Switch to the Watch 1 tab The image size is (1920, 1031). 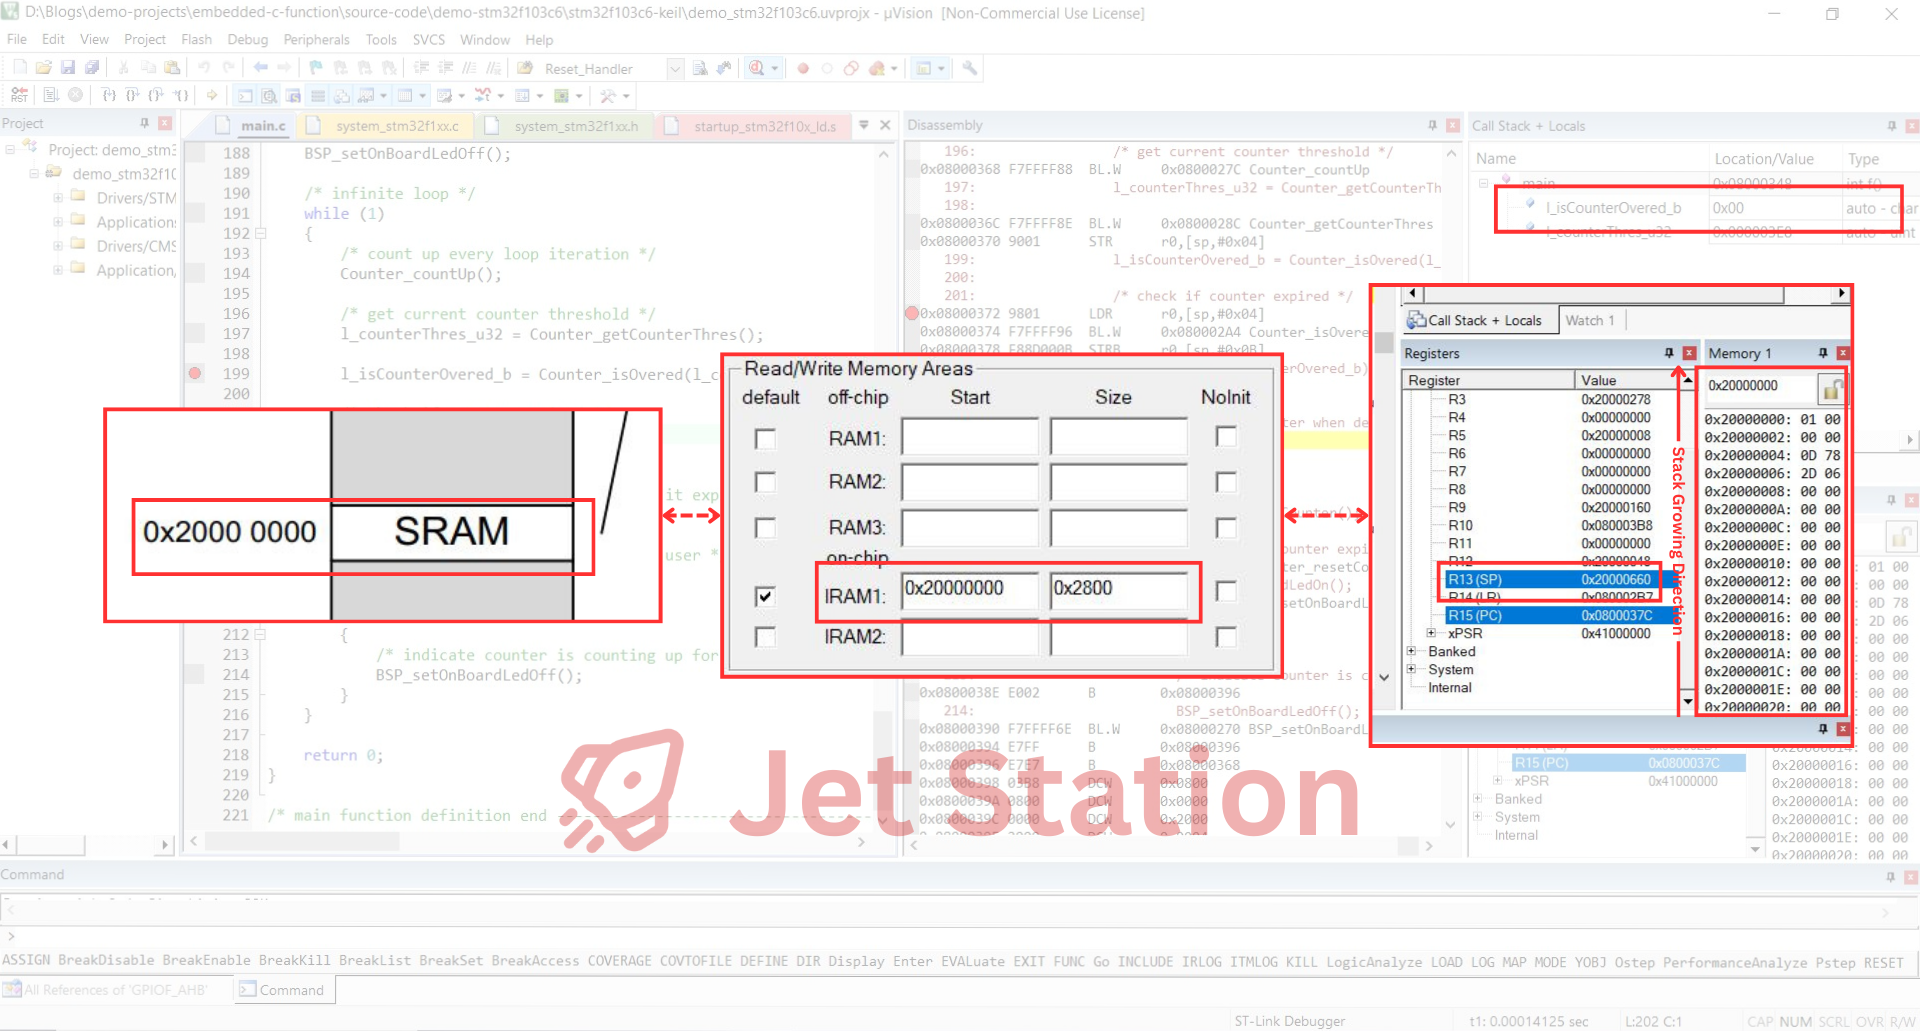click(1589, 320)
